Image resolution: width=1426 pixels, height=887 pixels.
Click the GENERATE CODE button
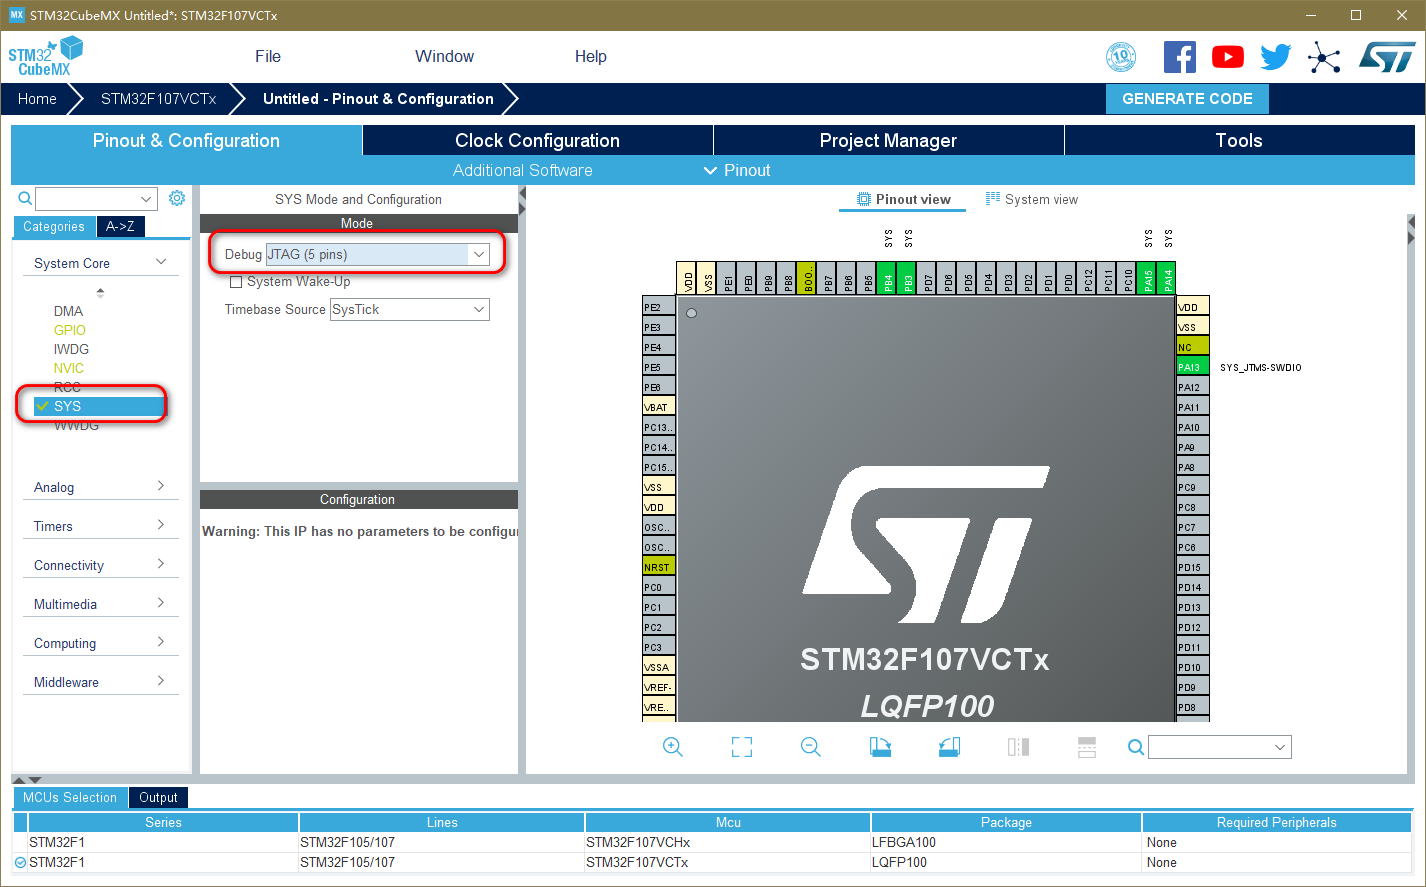pos(1187,99)
